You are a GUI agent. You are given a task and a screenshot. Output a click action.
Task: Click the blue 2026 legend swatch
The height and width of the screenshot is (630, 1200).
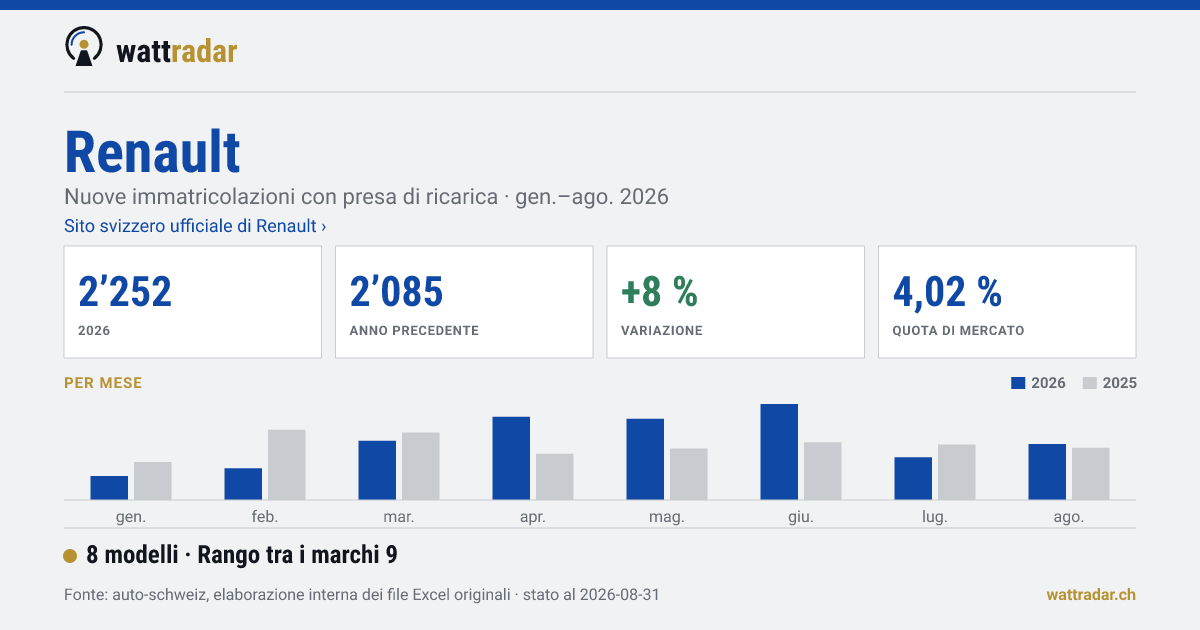tap(1019, 383)
